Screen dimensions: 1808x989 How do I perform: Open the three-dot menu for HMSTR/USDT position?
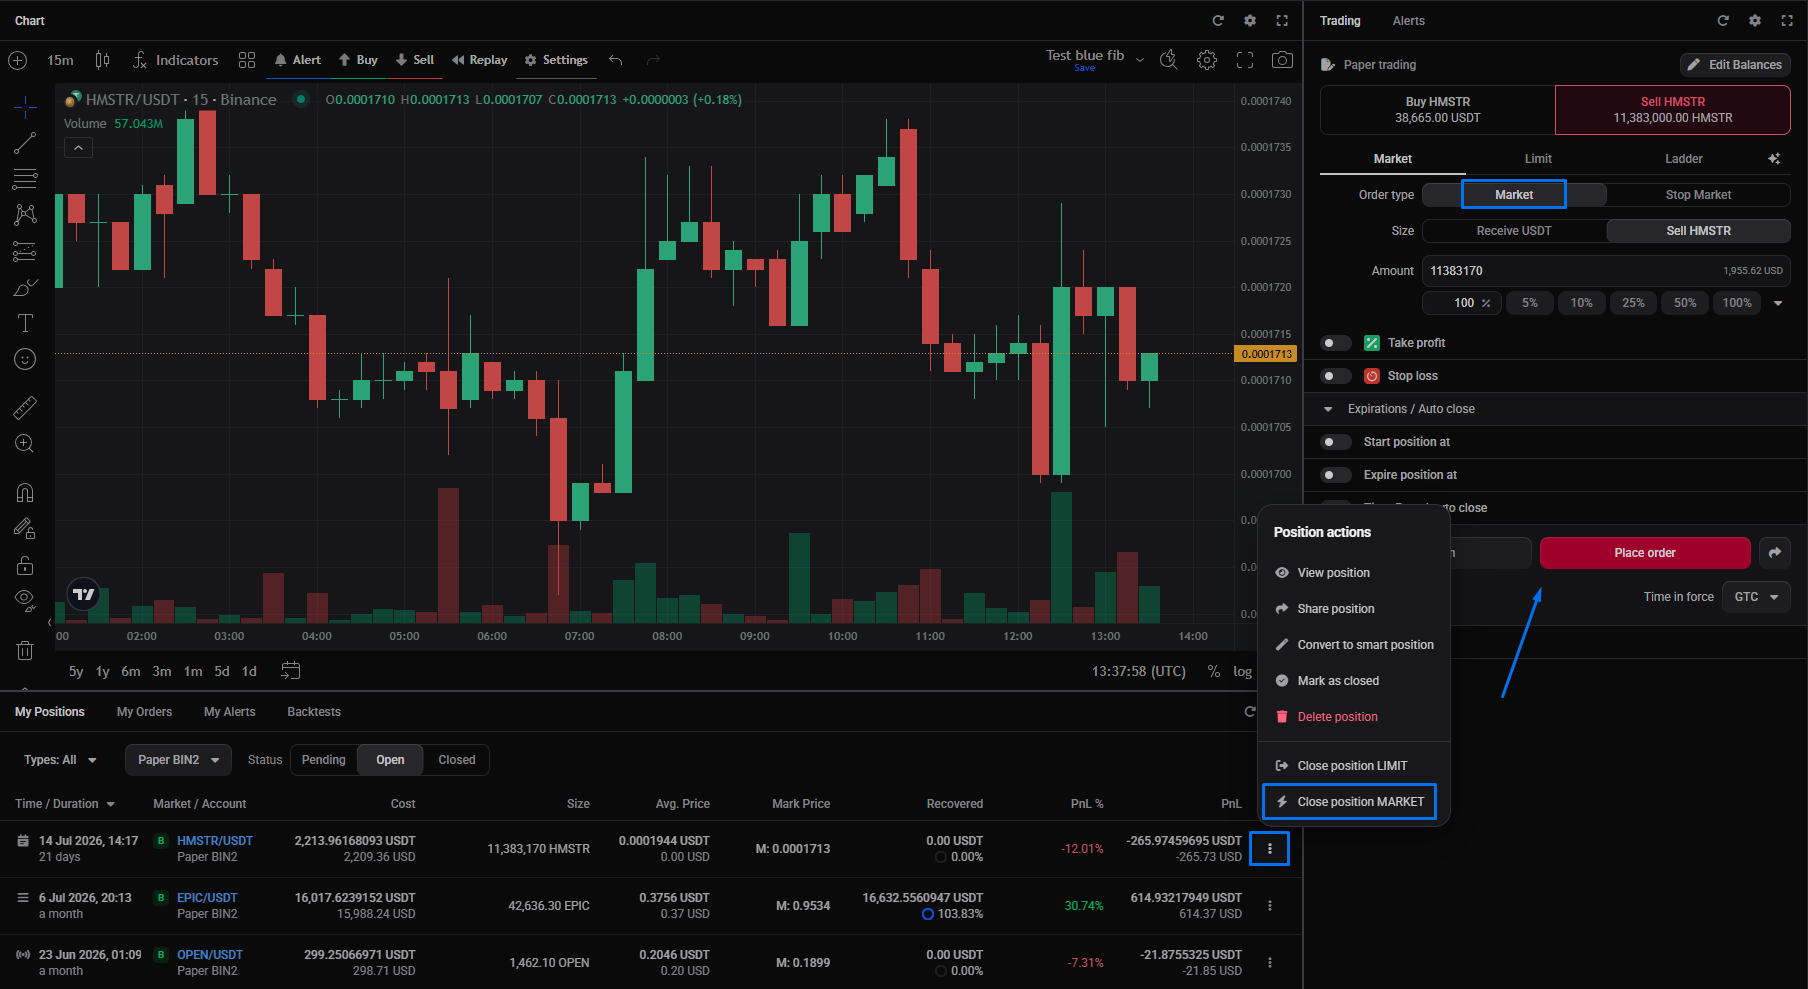tap(1270, 849)
